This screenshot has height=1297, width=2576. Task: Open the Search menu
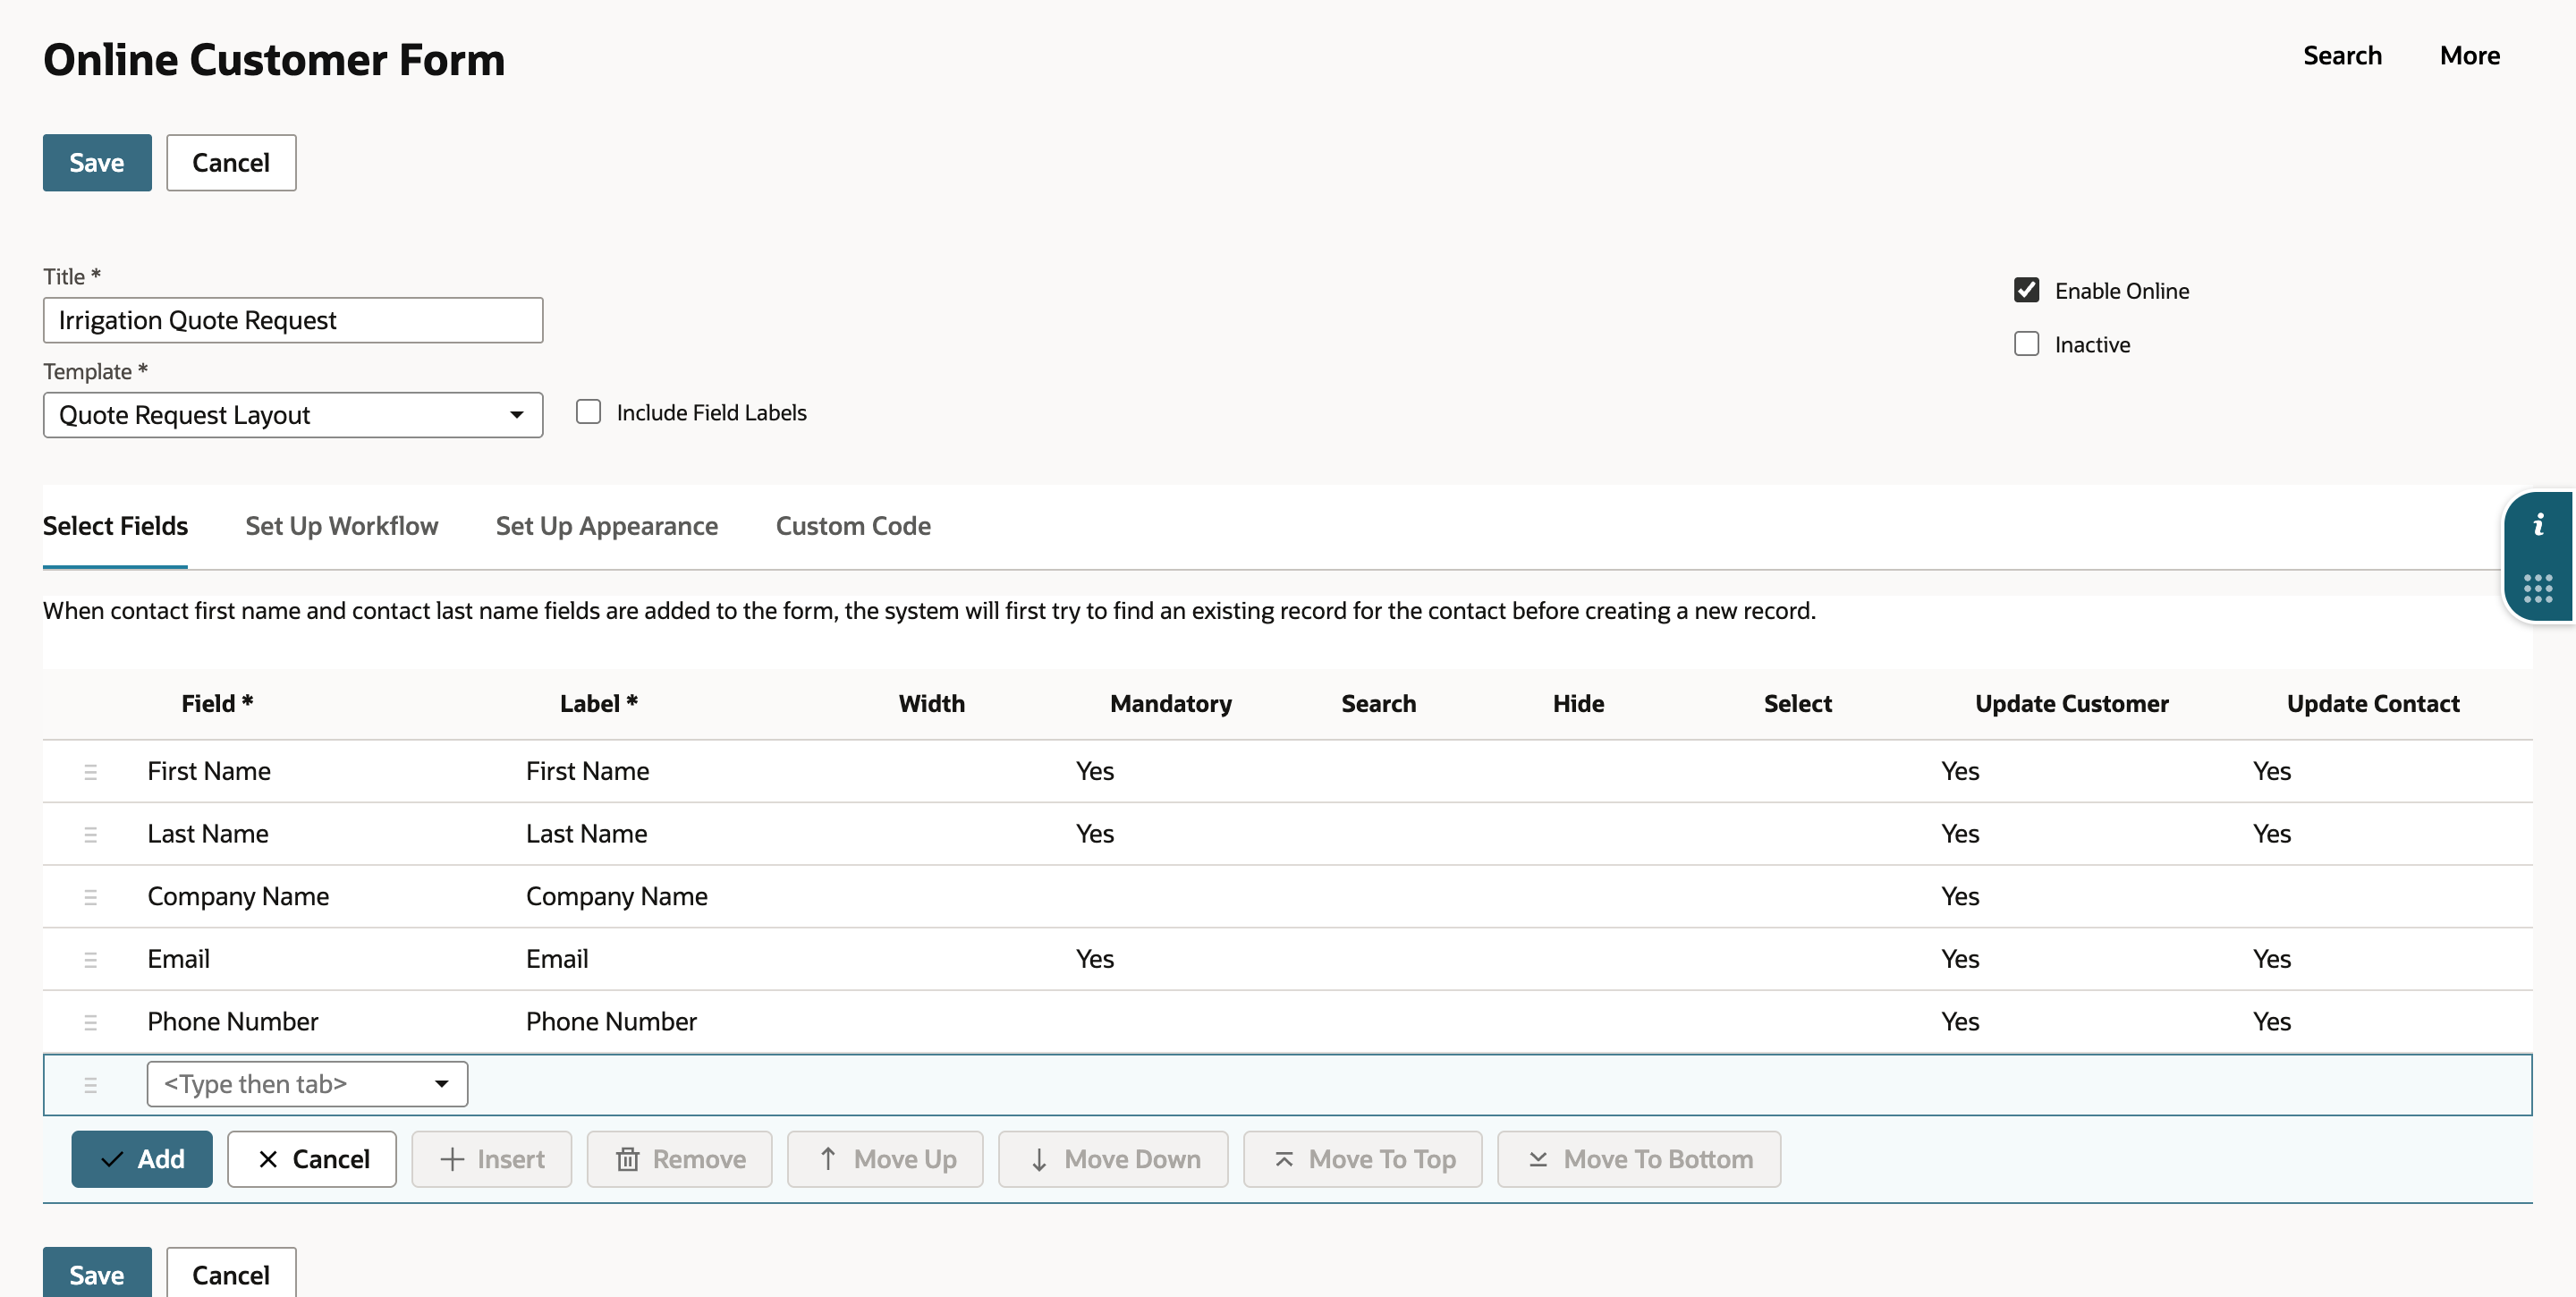[x=2342, y=55]
